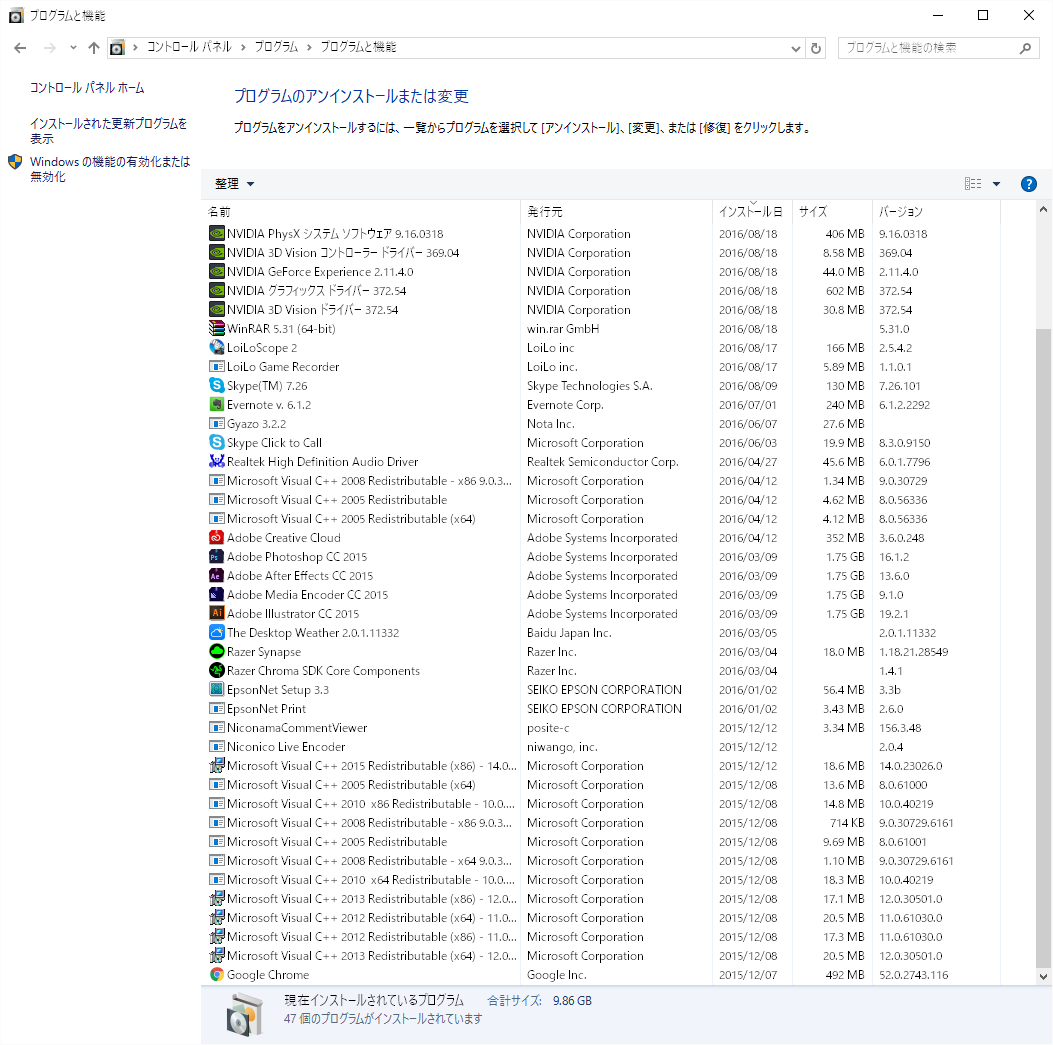Click the NVIDIA GeForce Experience icon
Screen dimensions: 1053x1045
pos(216,271)
